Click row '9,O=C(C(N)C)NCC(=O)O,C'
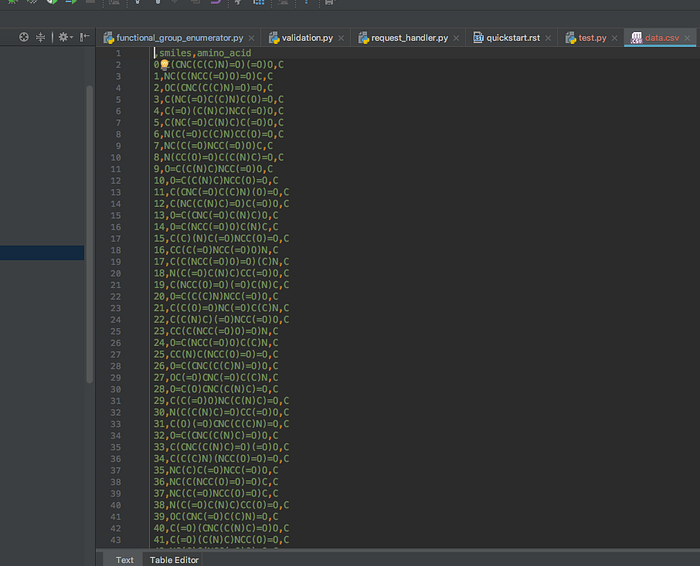Image resolution: width=700 pixels, height=566 pixels. [x=213, y=169]
